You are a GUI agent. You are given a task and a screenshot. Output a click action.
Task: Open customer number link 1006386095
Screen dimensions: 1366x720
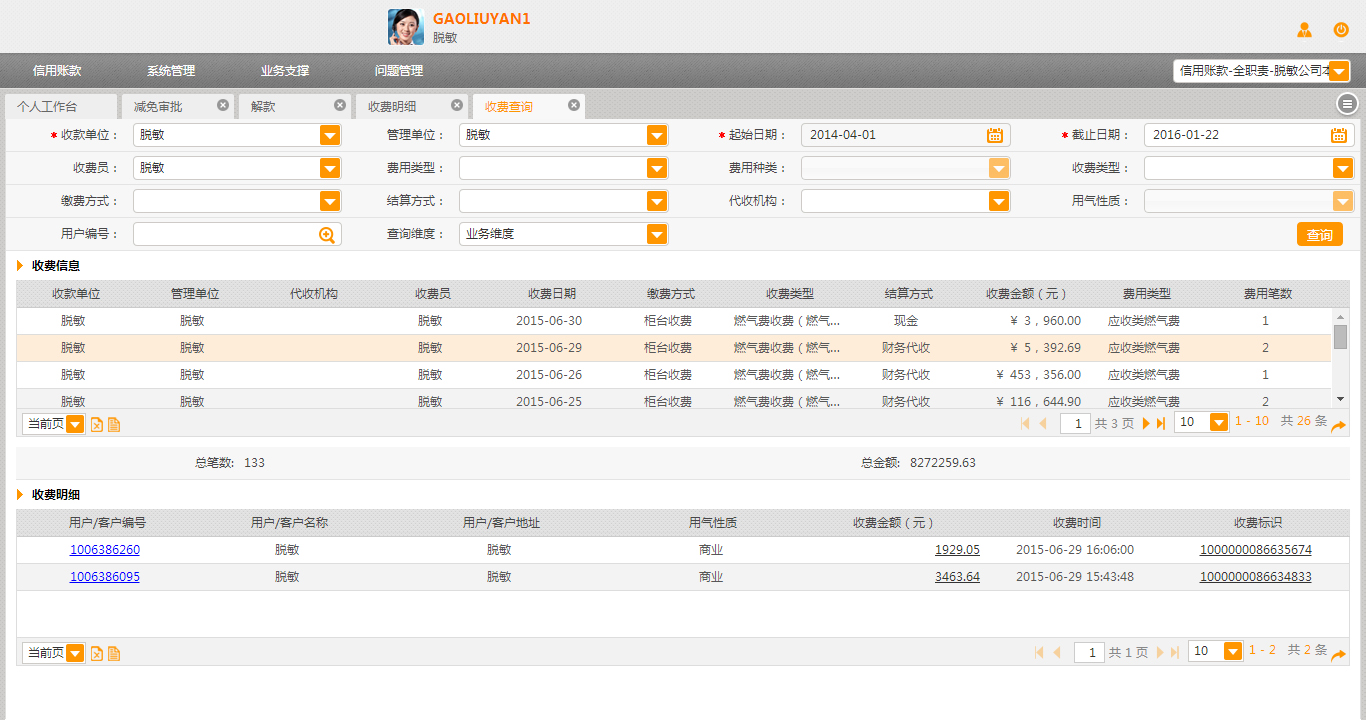(105, 577)
